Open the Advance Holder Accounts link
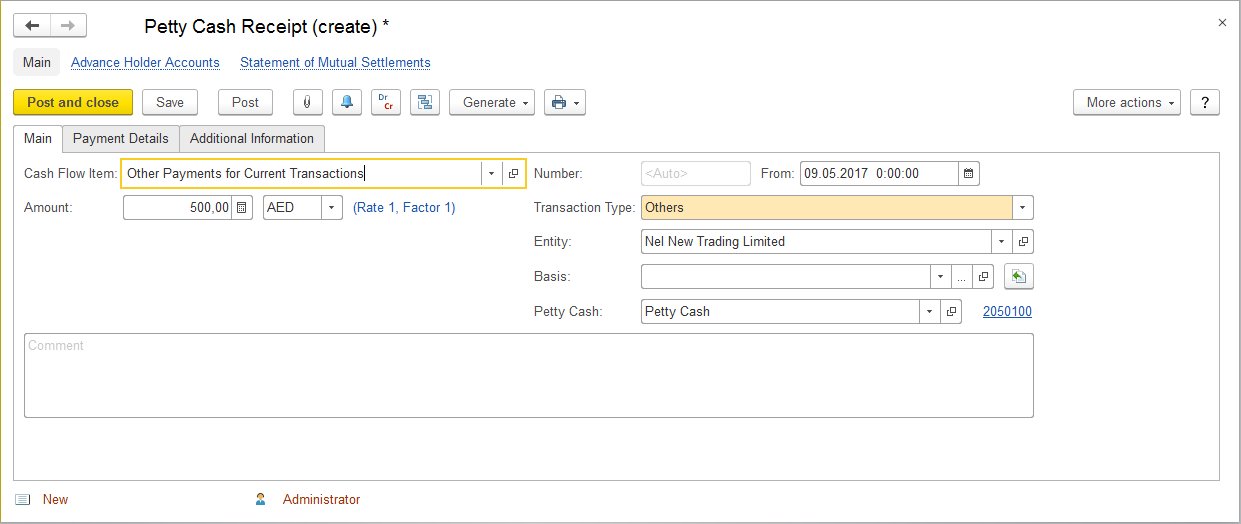The image size is (1241, 524). pos(145,63)
